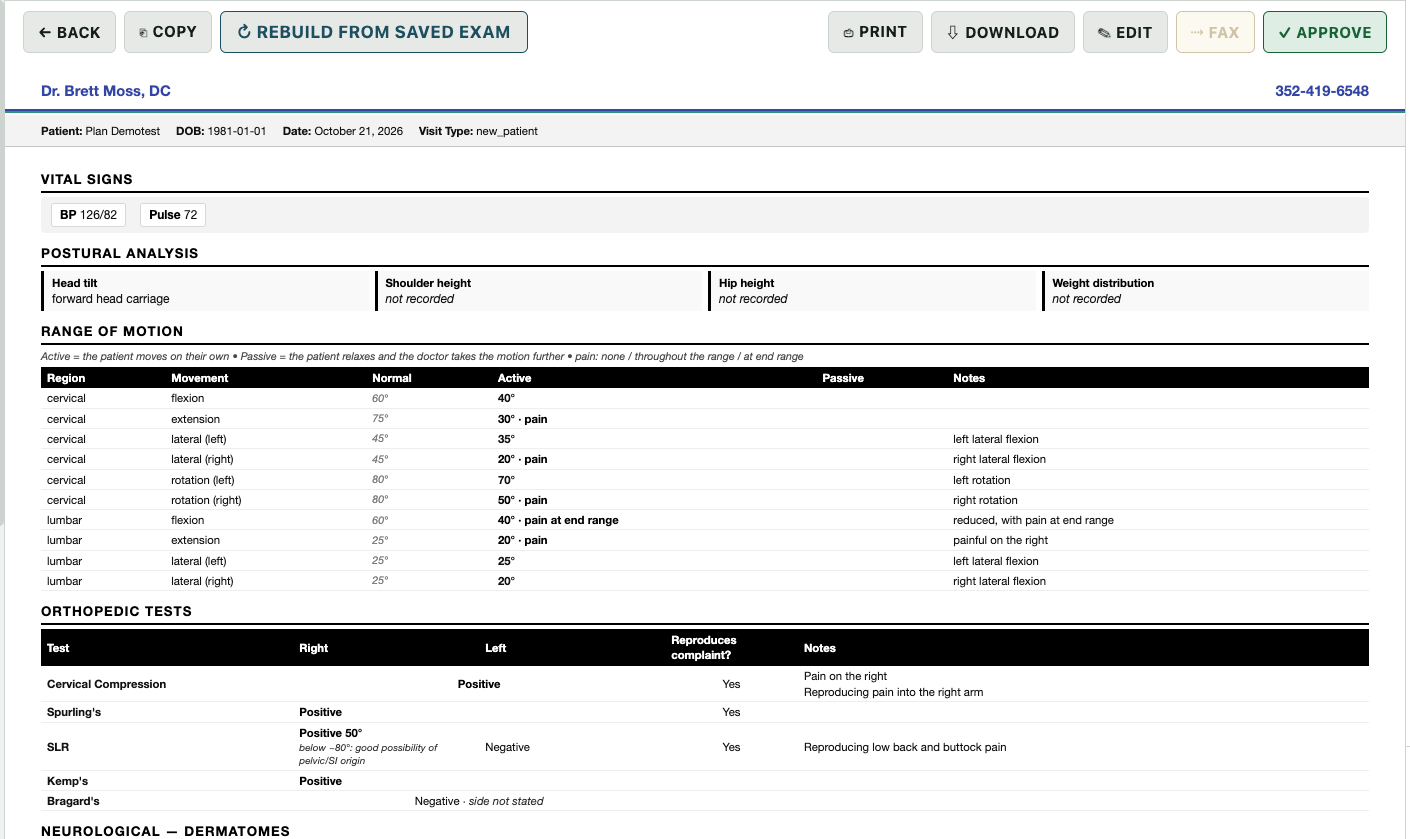1410x839 pixels.
Task: Click the Passive column header
Action: (x=843, y=378)
